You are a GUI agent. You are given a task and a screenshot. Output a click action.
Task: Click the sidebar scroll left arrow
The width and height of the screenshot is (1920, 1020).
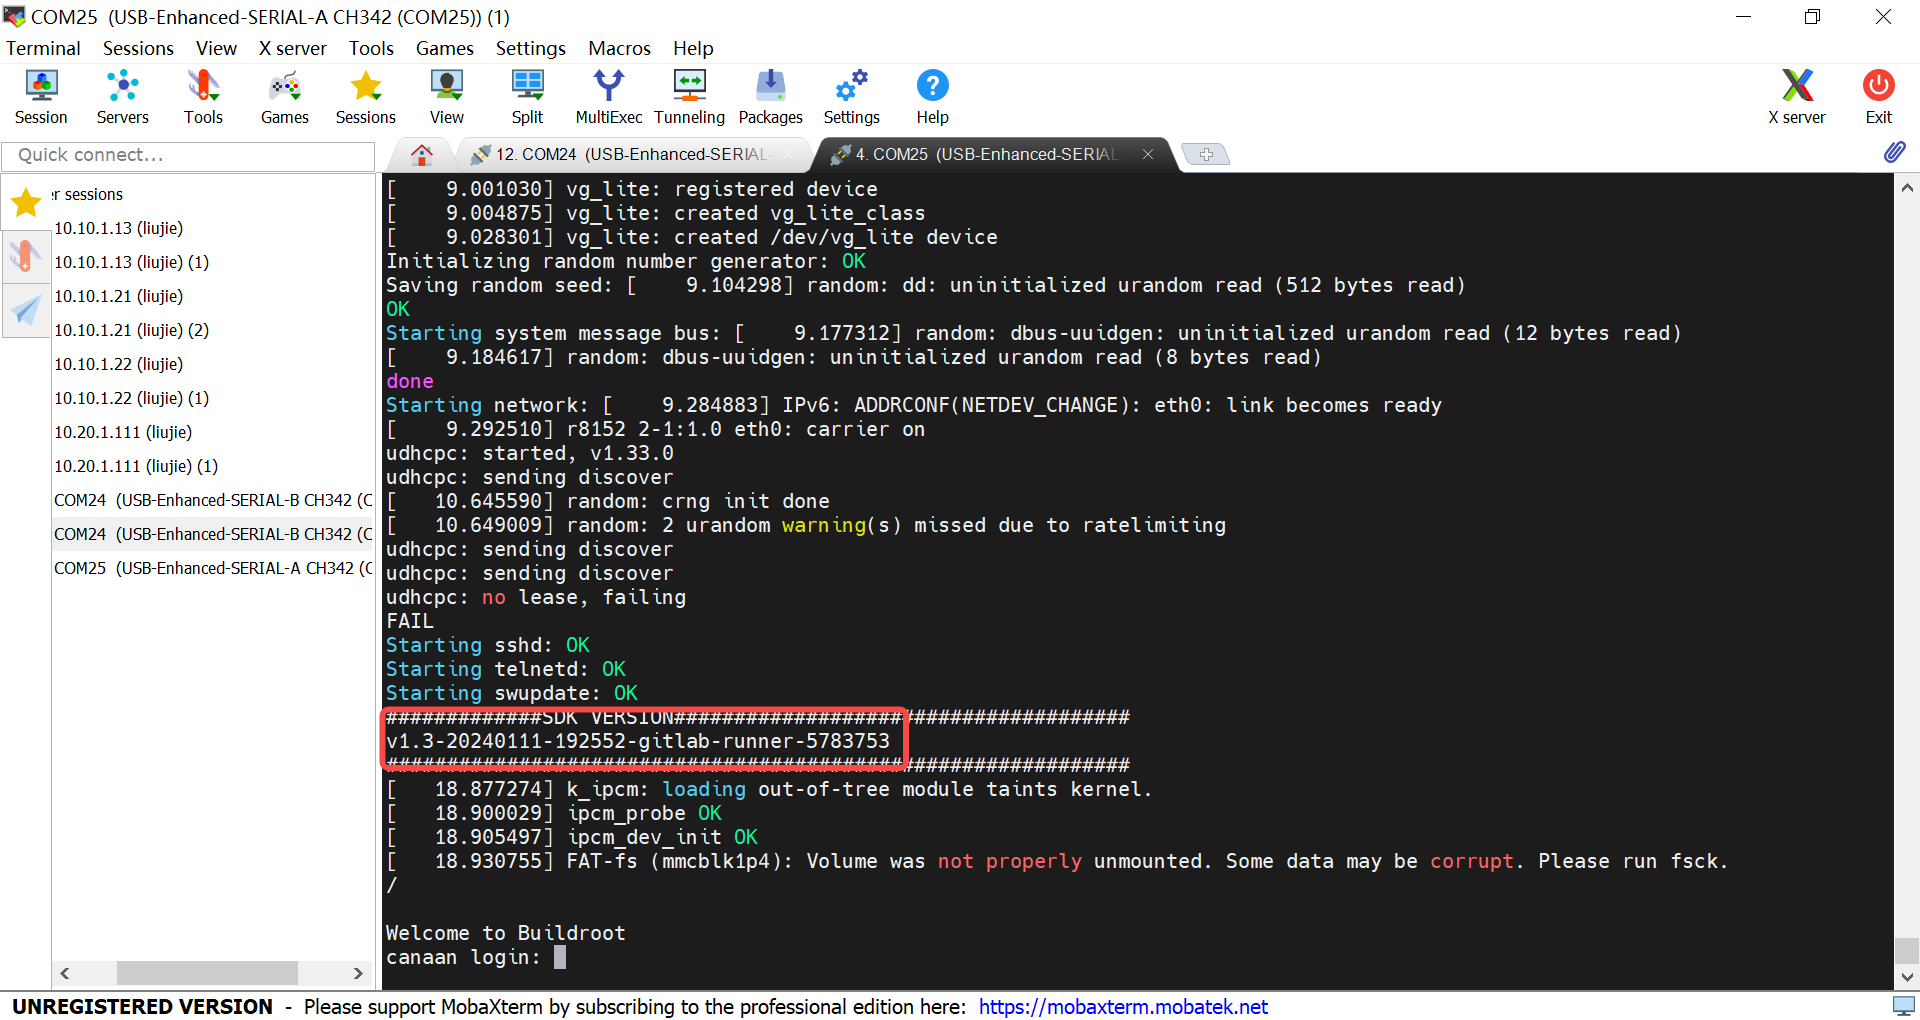65,973
